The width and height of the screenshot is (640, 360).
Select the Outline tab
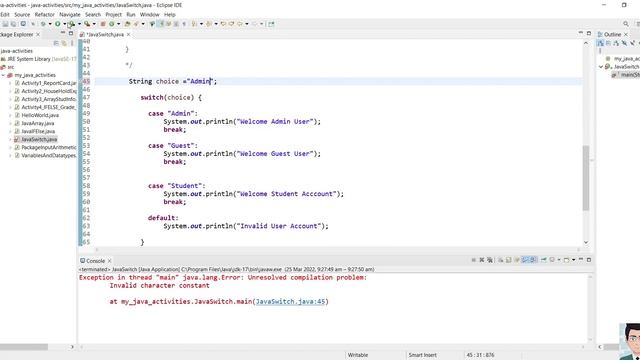(x=612, y=35)
